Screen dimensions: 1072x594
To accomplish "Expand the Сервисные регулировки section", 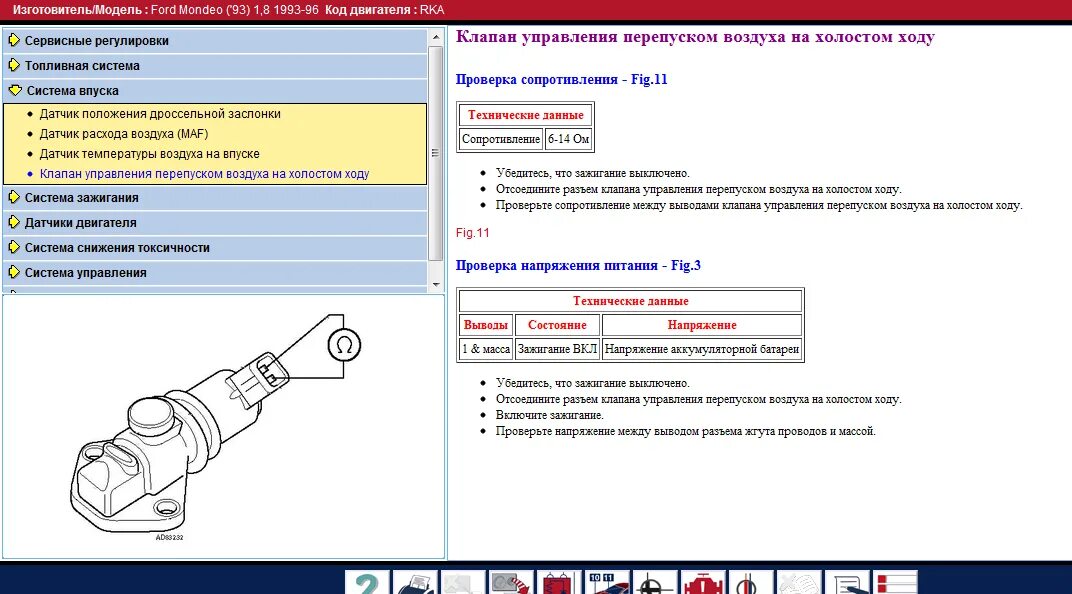I will [x=215, y=40].
